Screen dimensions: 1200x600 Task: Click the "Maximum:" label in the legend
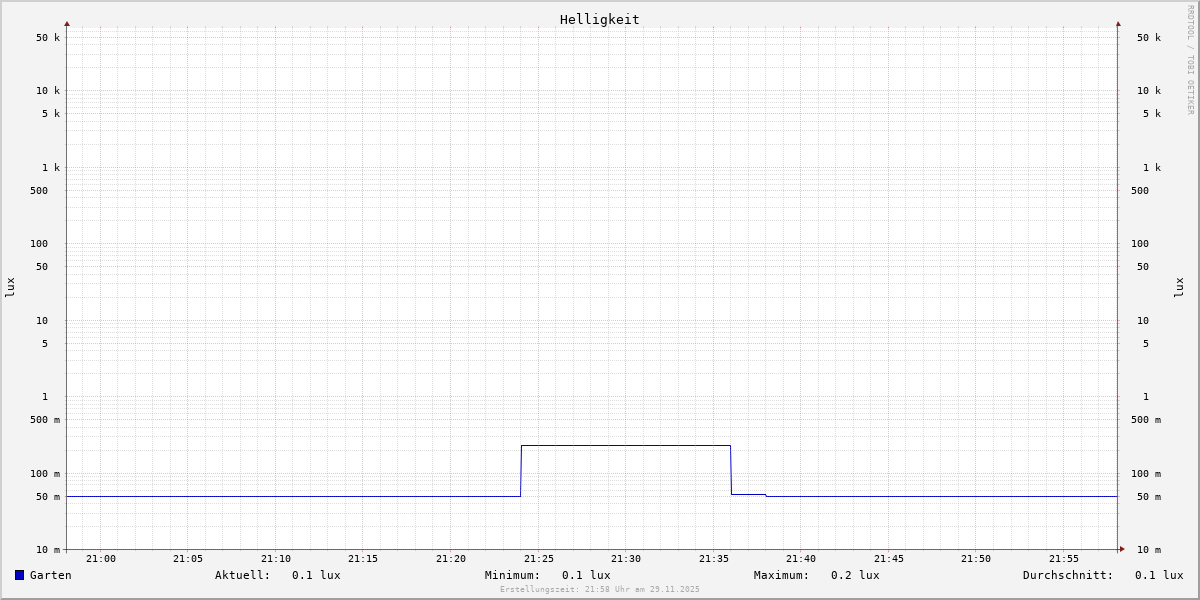pos(782,575)
